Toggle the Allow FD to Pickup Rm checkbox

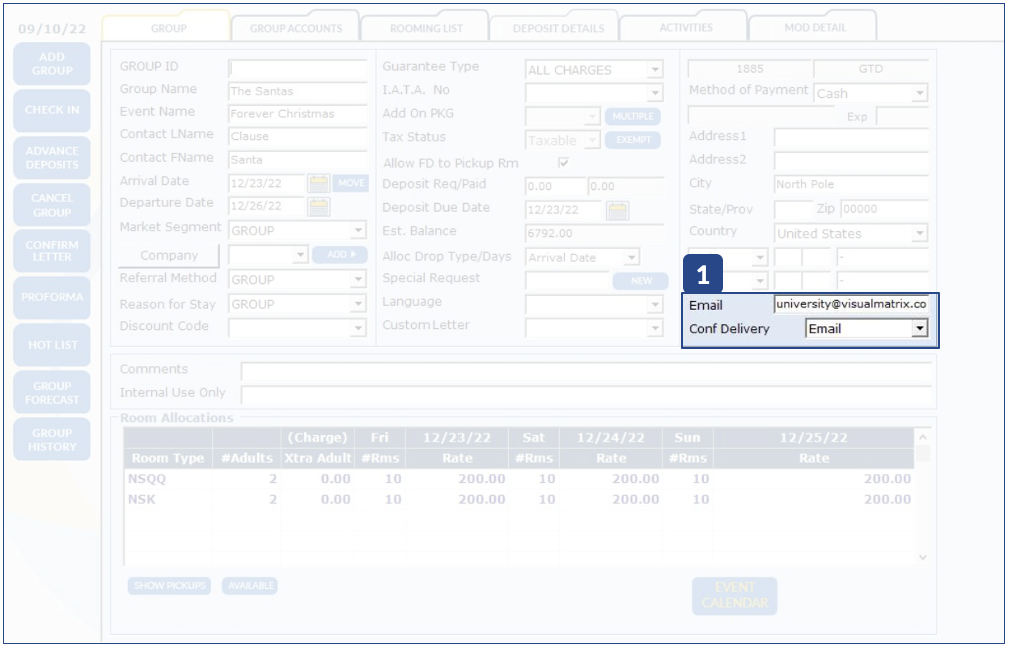pyautogui.click(x=563, y=163)
